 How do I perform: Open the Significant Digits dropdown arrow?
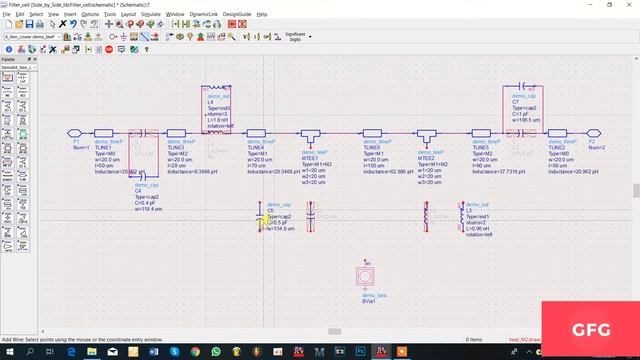click(x=310, y=37)
